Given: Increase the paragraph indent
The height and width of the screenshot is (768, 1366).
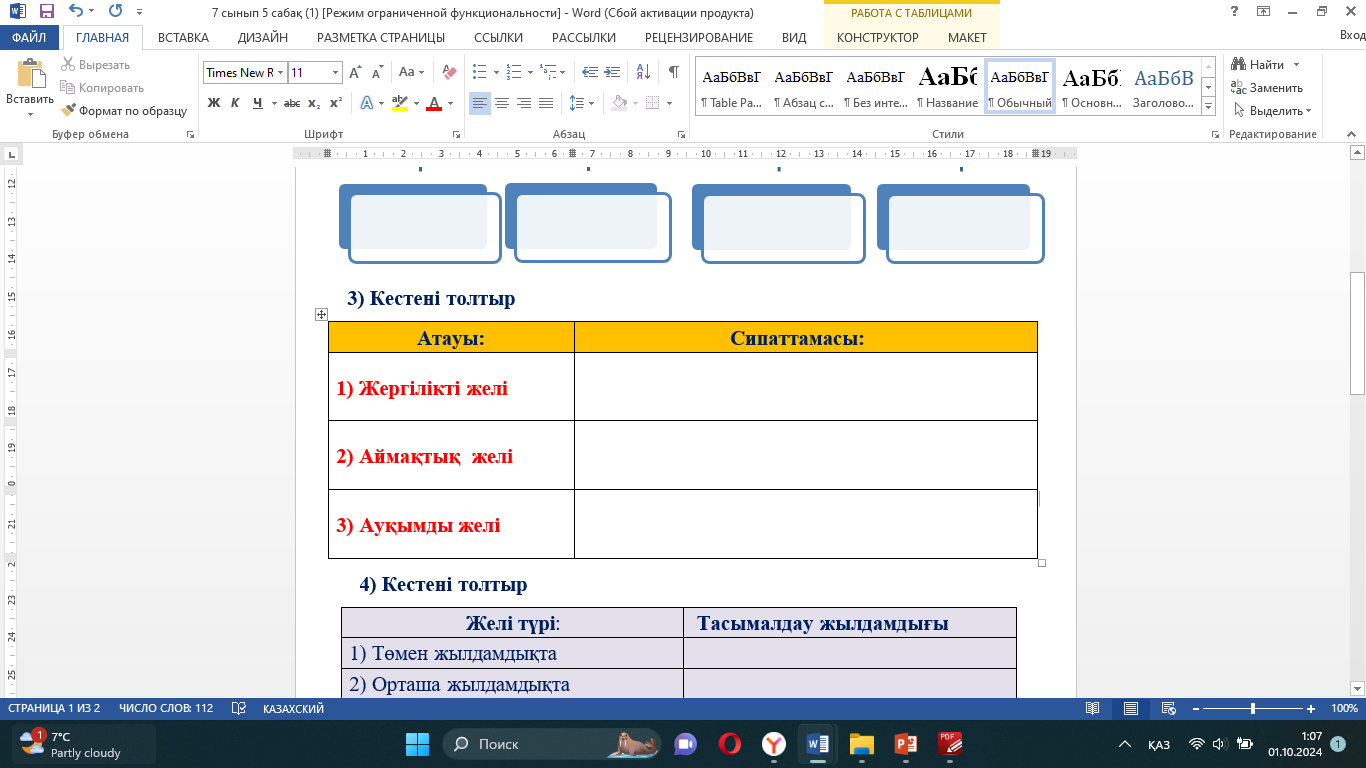Looking at the screenshot, I should click(612, 73).
